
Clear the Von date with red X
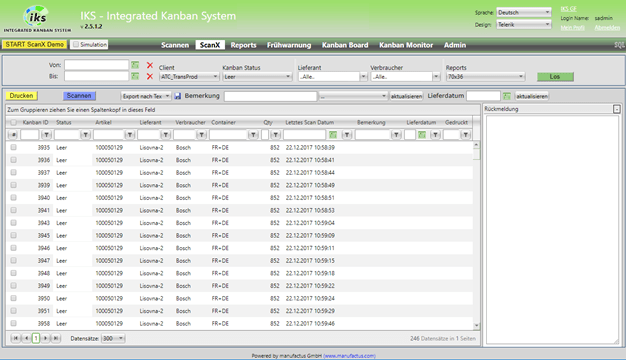pyautogui.click(x=150, y=65)
